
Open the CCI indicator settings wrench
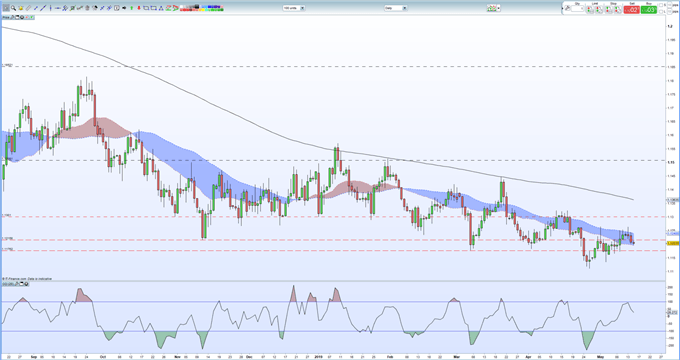(x=15, y=284)
